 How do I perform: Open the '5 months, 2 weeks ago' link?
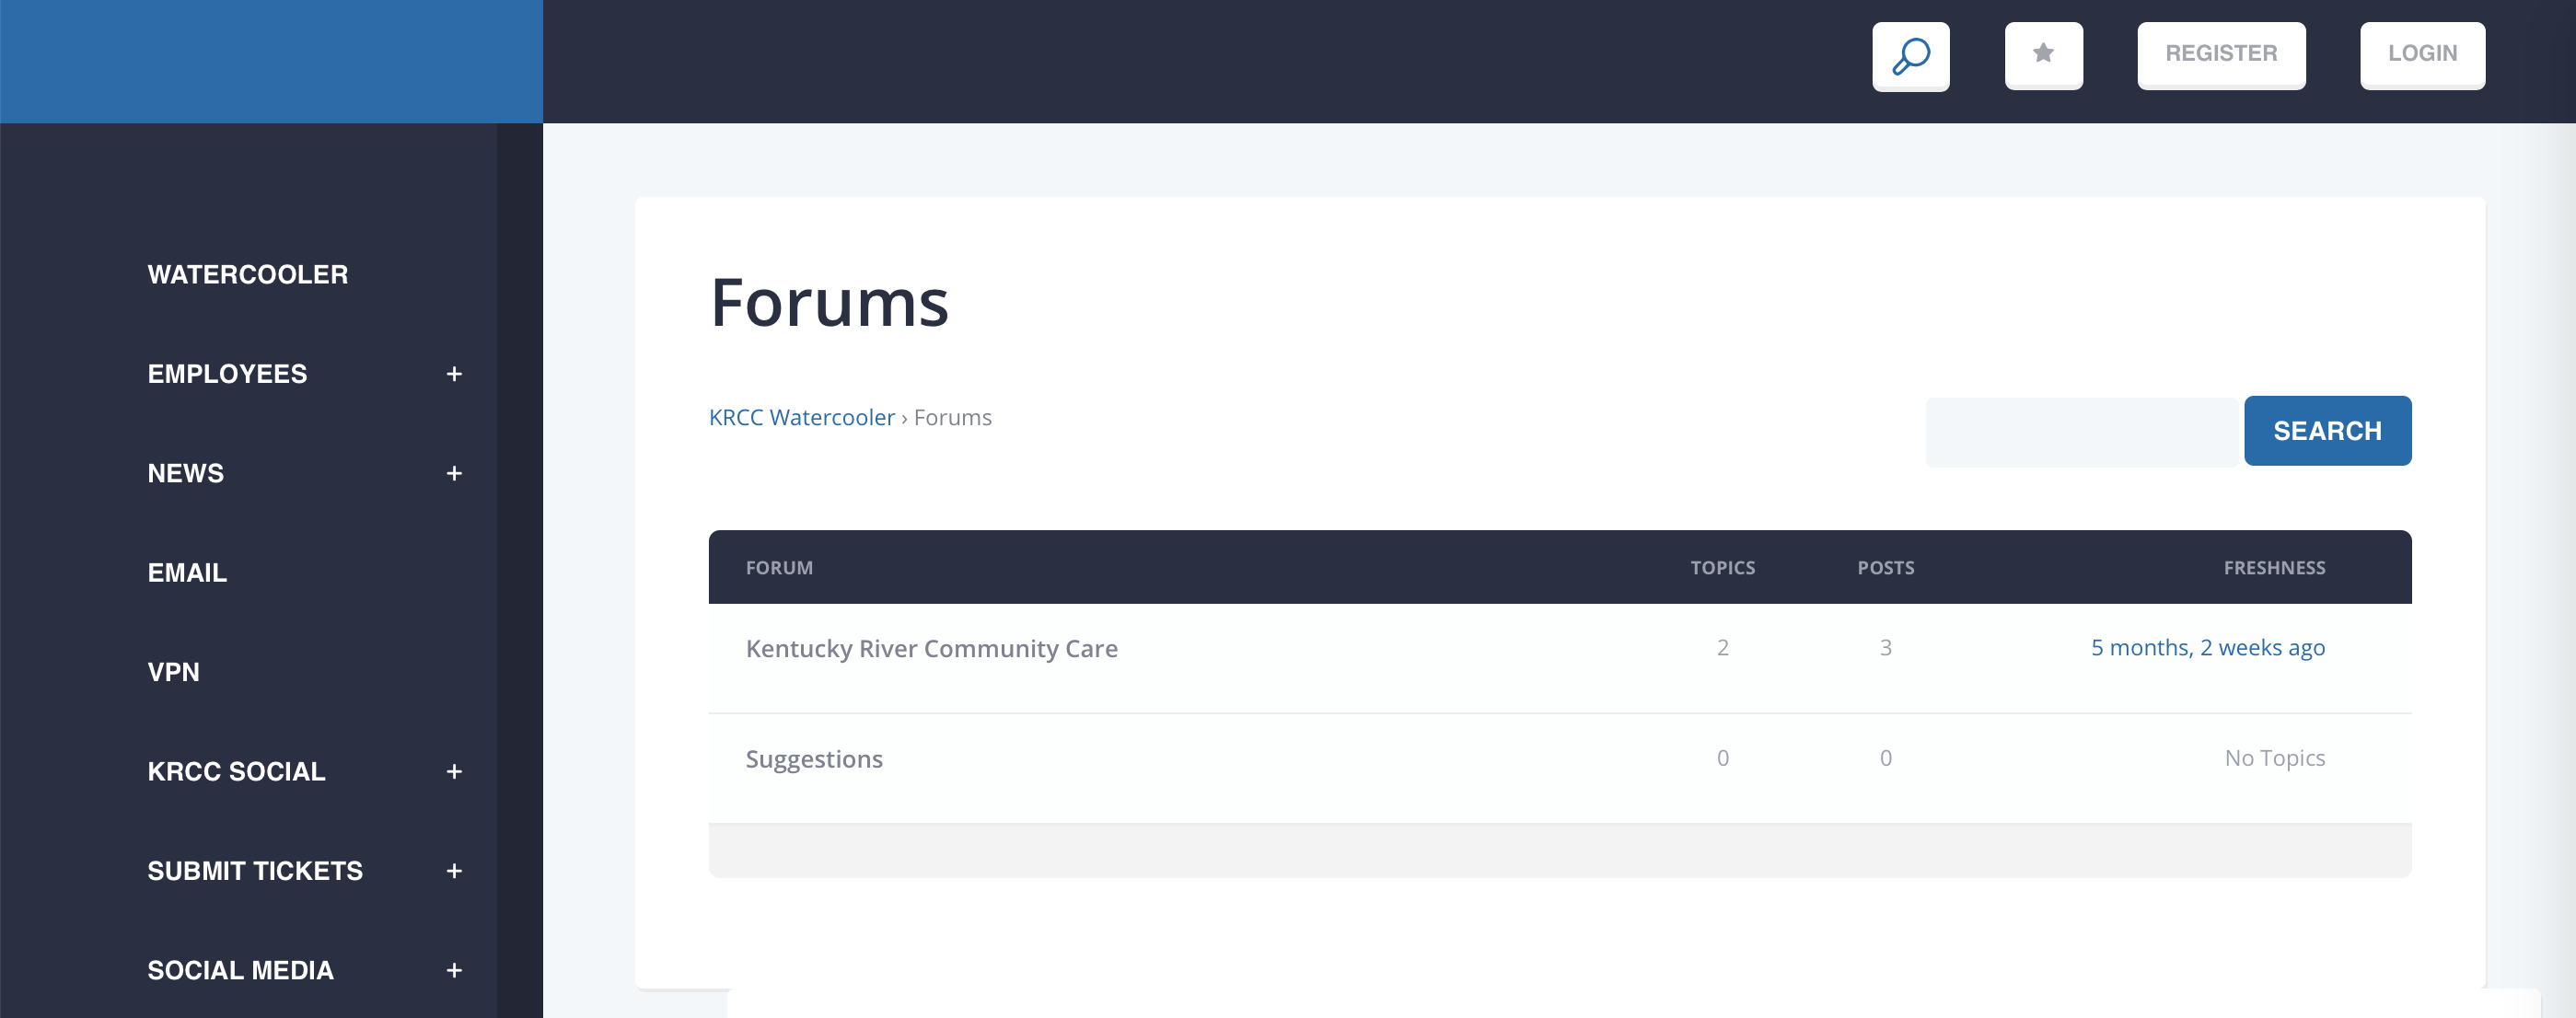pos(2207,647)
